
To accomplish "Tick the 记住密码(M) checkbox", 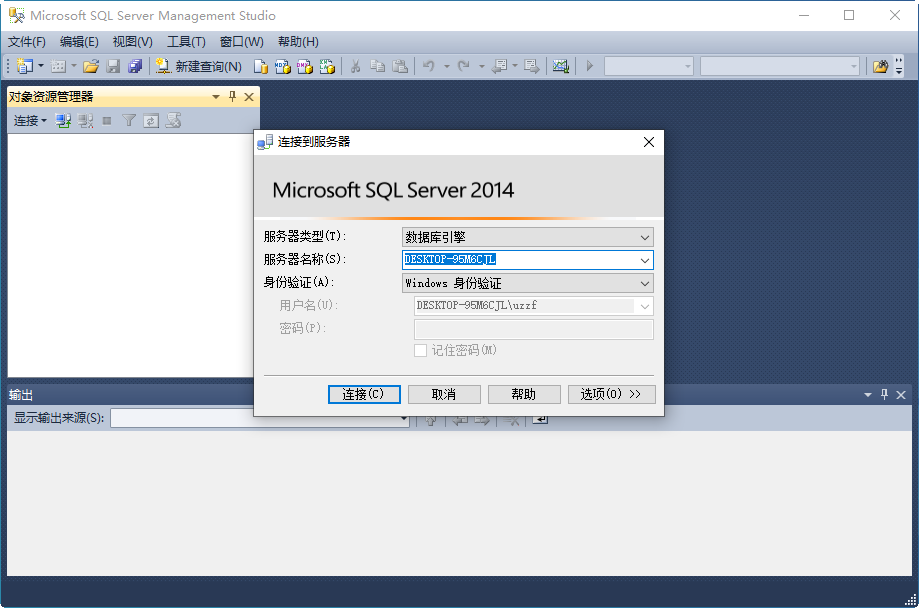I will pyautogui.click(x=420, y=351).
